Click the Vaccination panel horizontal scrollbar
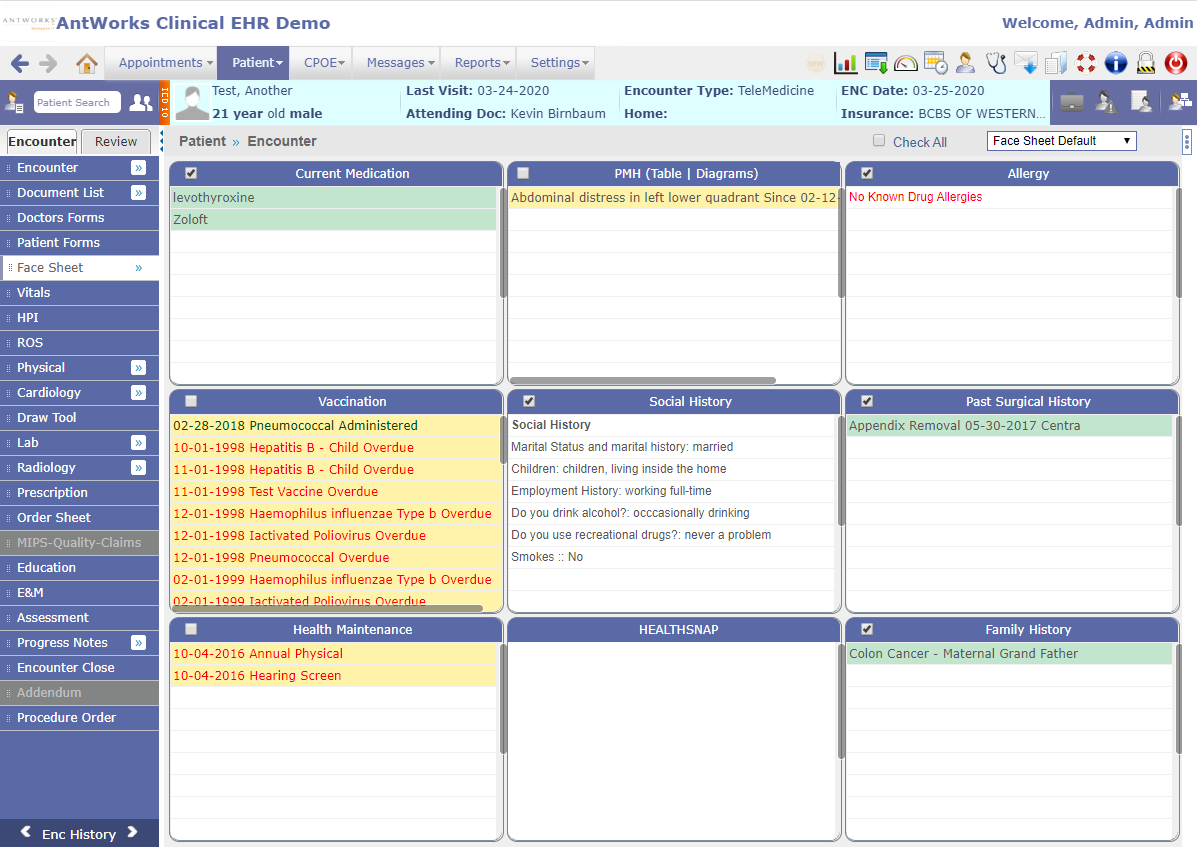The width and height of the screenshot is (1197, 847). [x=327, y=608]
